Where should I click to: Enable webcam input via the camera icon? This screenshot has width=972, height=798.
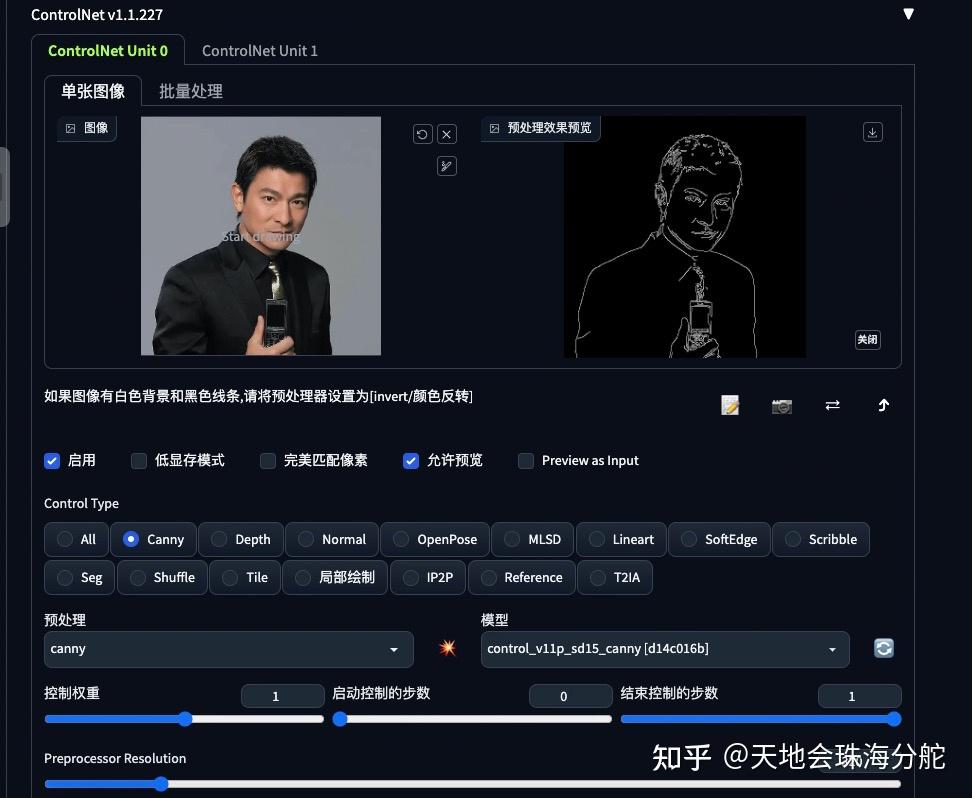pyautogui.click(x=781, y=405)
